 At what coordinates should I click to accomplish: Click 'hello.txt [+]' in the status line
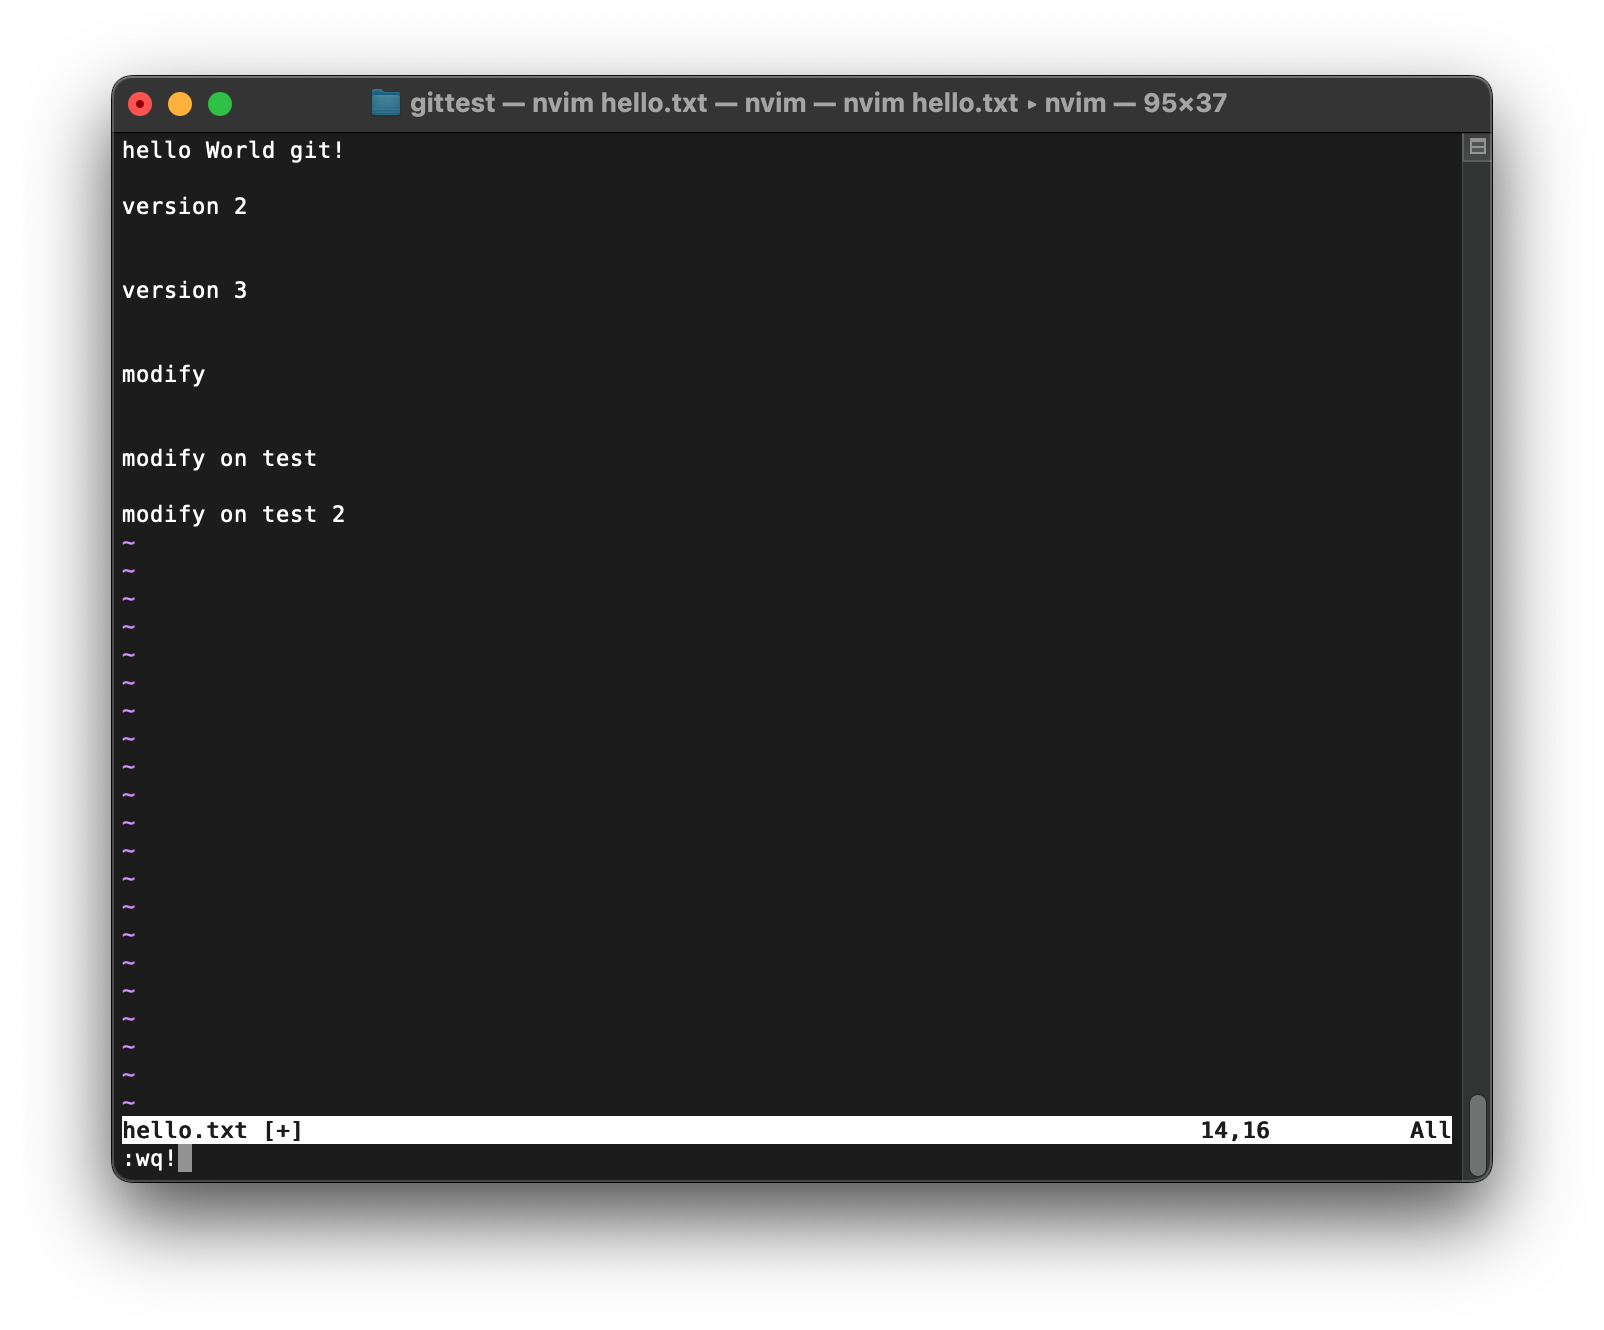[212, 1130]
